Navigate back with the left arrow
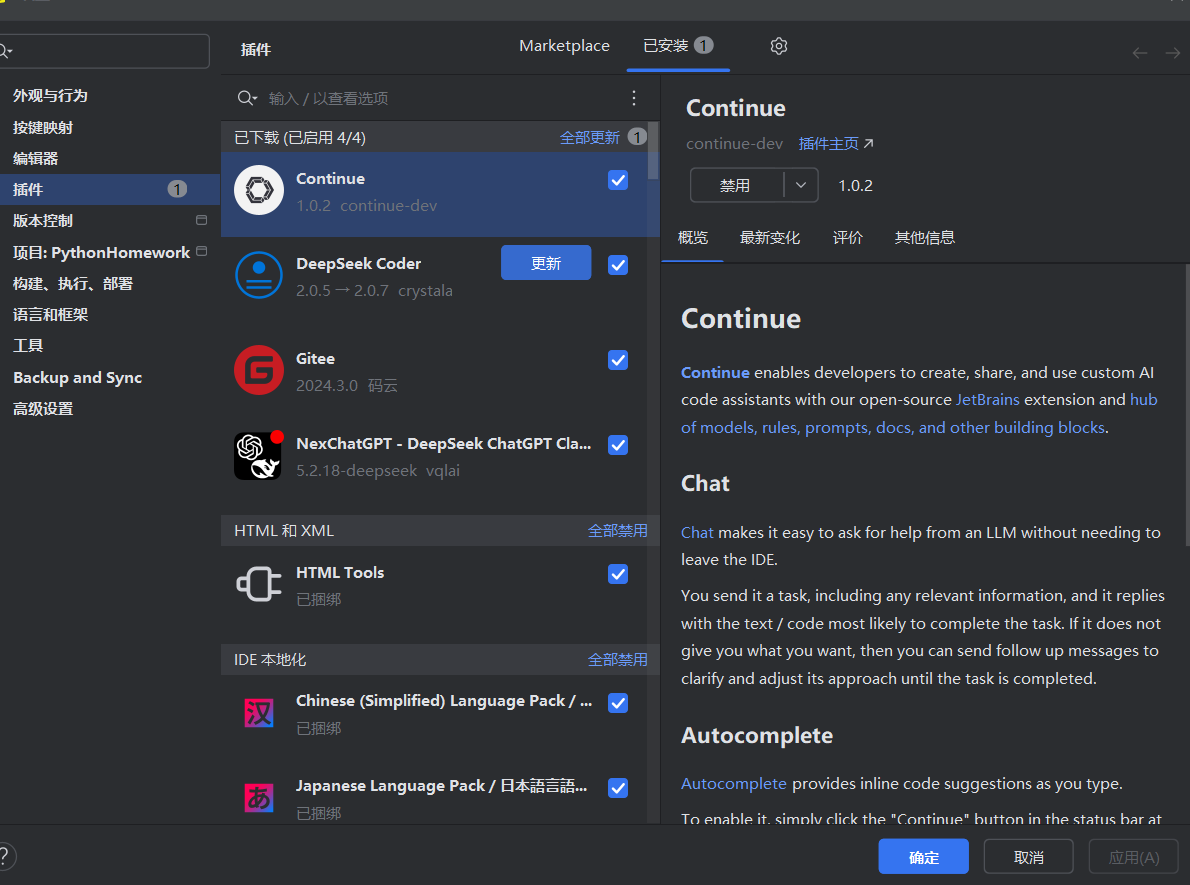 [x=1139, y=52]
